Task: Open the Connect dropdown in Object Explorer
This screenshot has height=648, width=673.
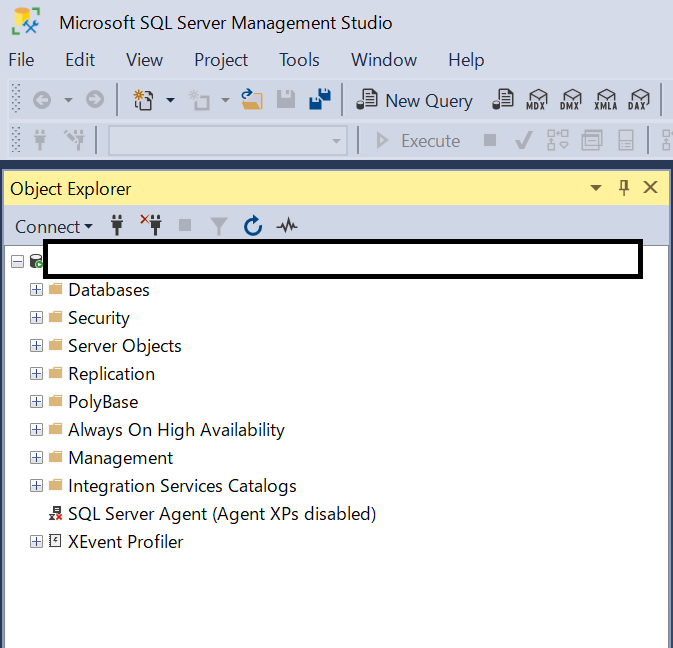Action: click(54, 227)
